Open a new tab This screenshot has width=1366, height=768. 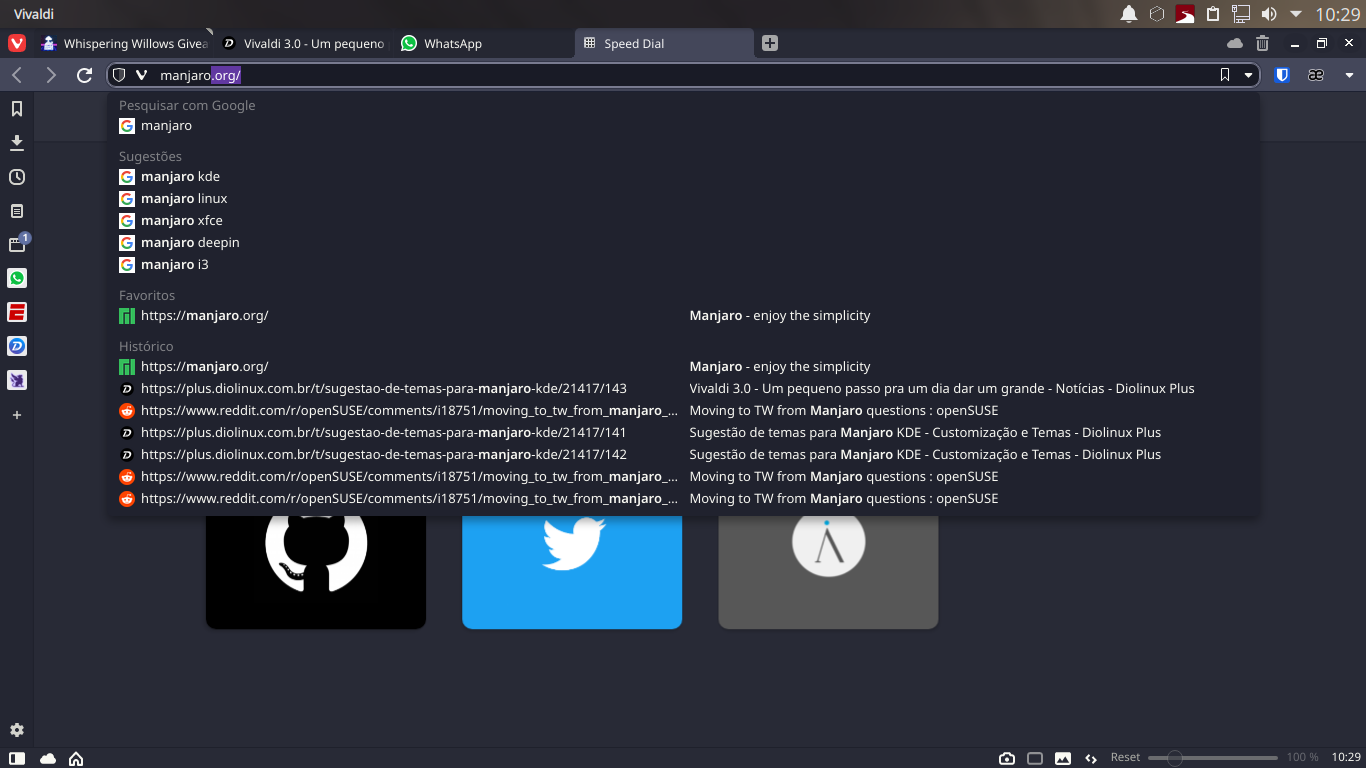770,43
